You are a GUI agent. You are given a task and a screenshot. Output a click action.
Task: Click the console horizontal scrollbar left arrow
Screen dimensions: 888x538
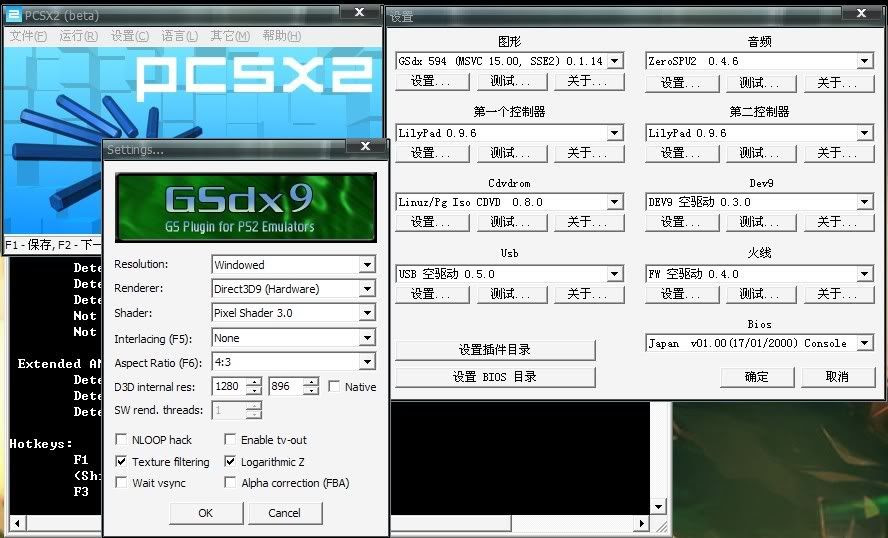[18, 523]
